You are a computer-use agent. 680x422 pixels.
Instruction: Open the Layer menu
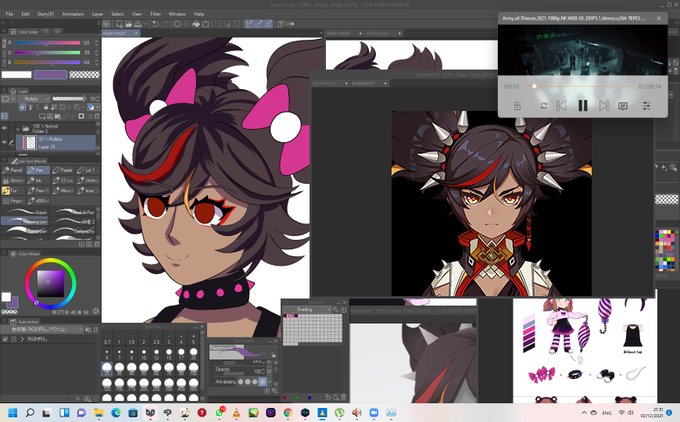[x=97, y=14]
